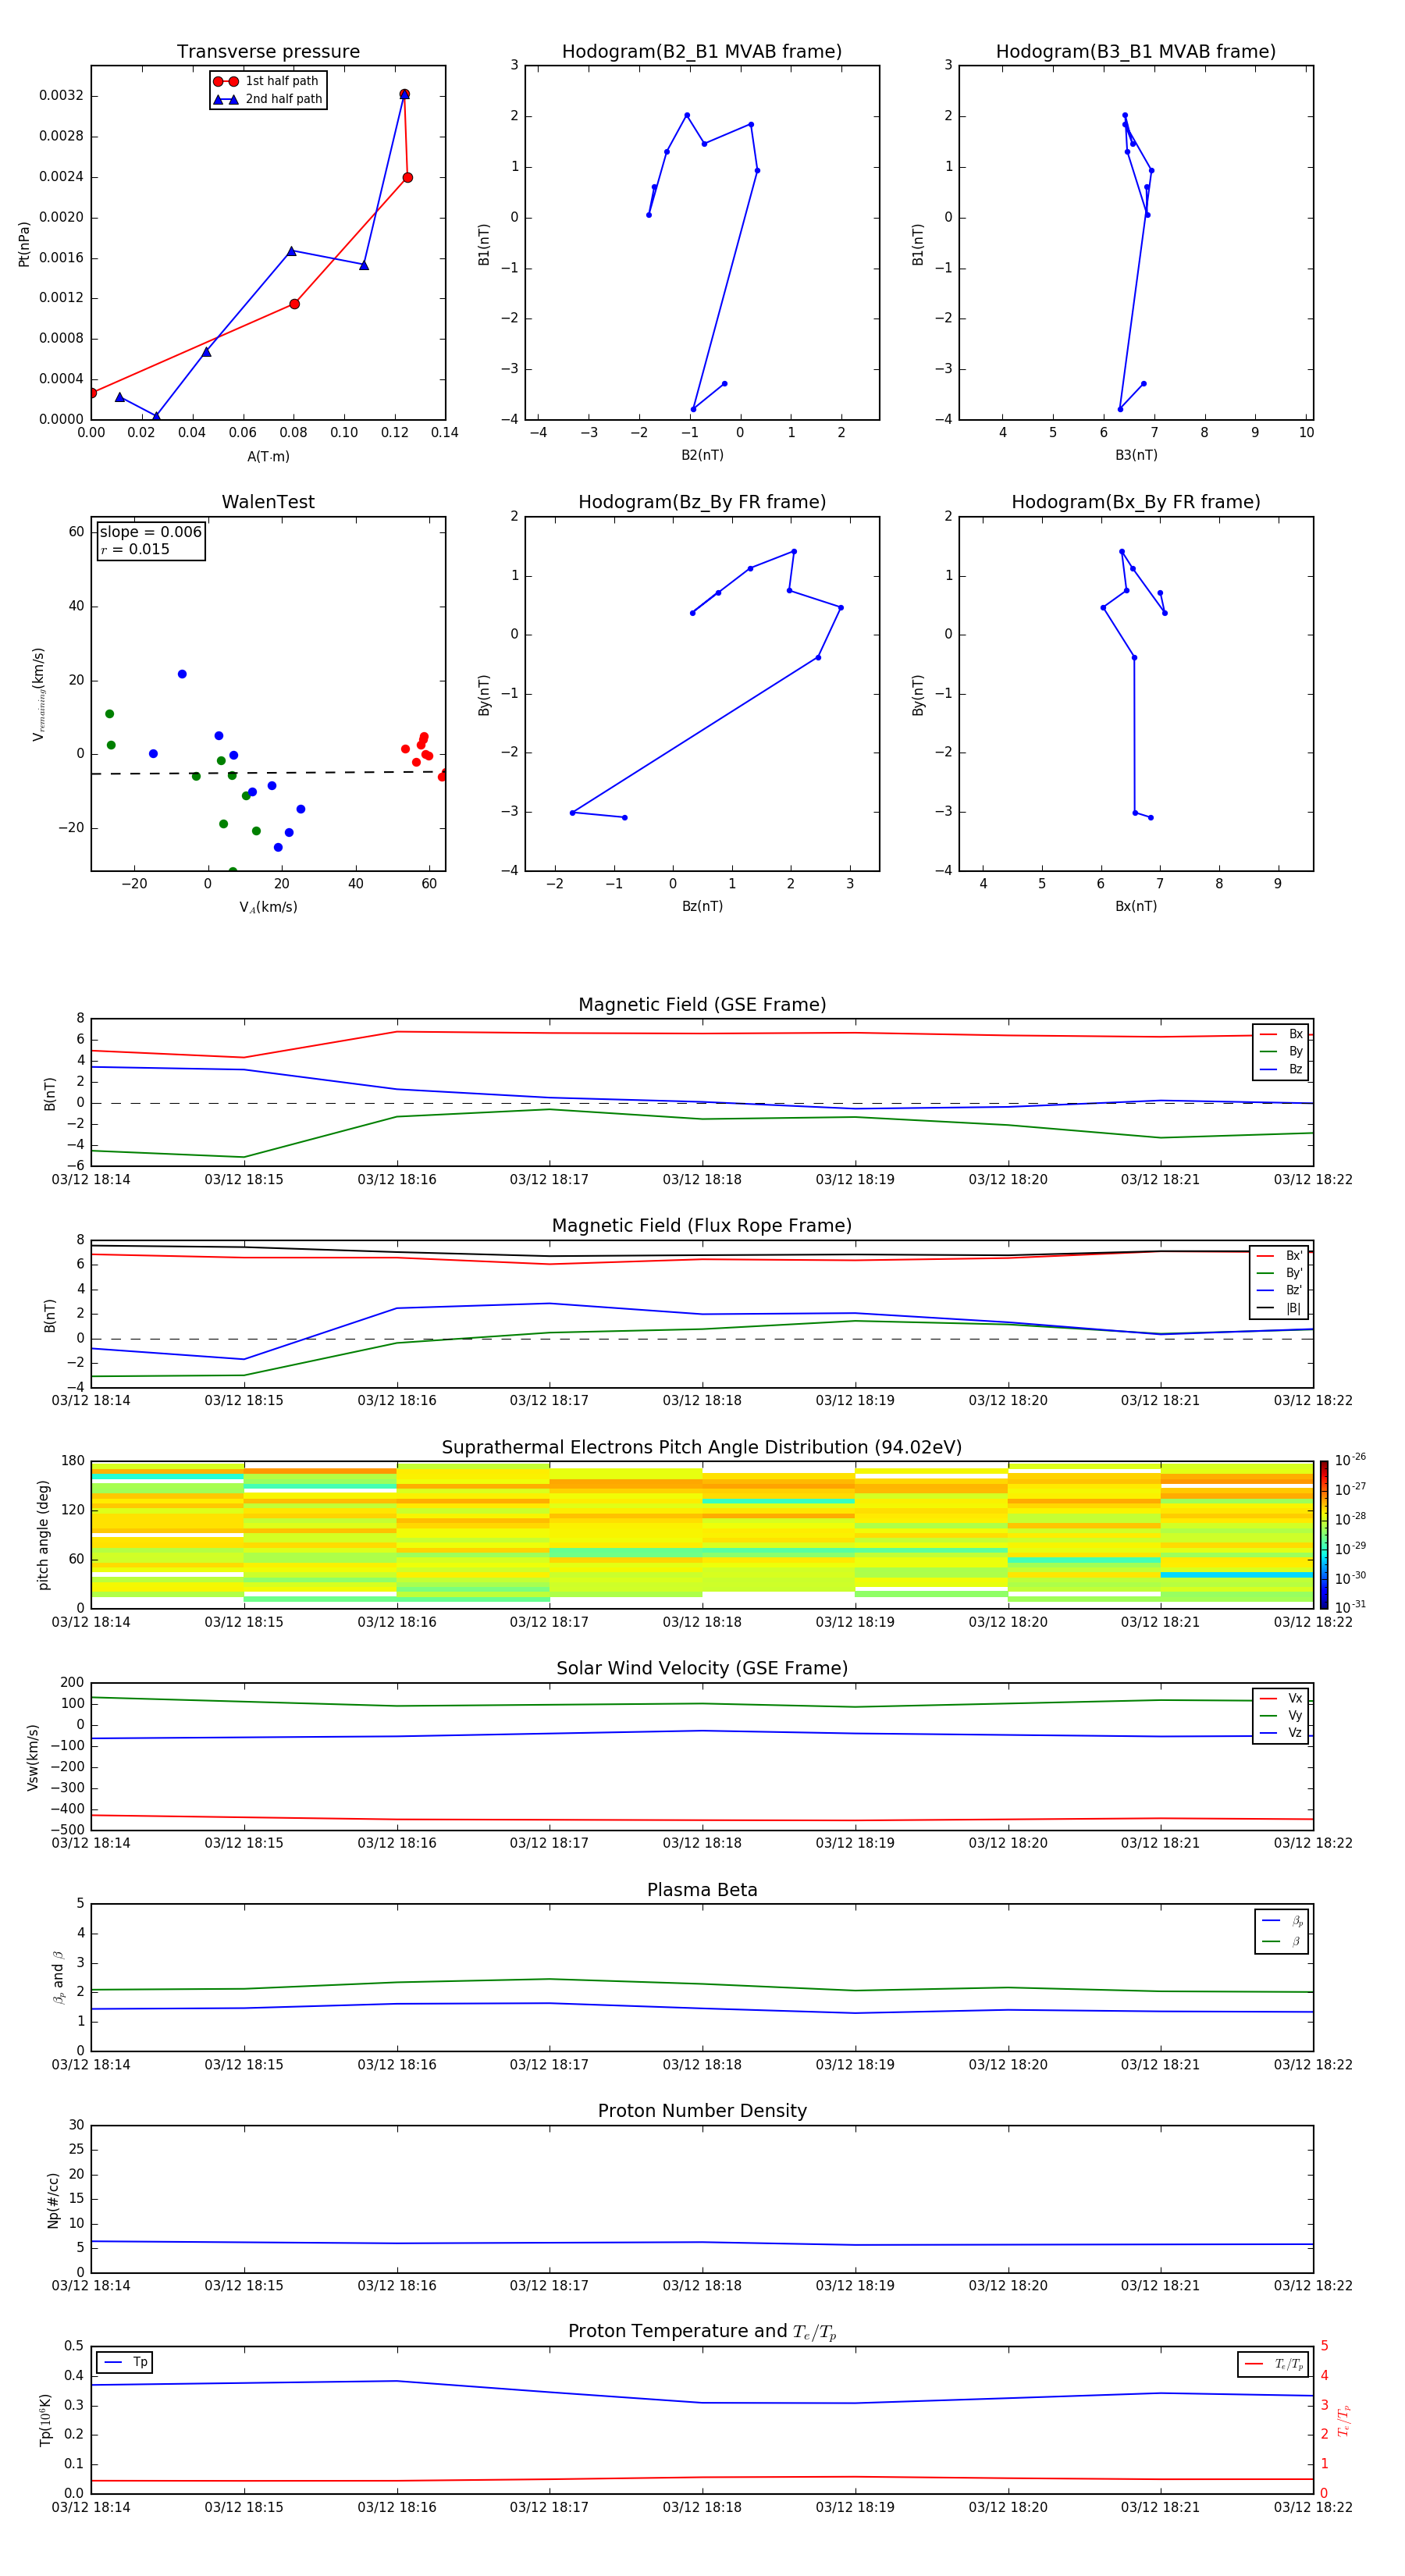Click the "pitch angle (deg)" axis label
The height and width of the screenshot is (2576, 1405).
coord(43,1535)
